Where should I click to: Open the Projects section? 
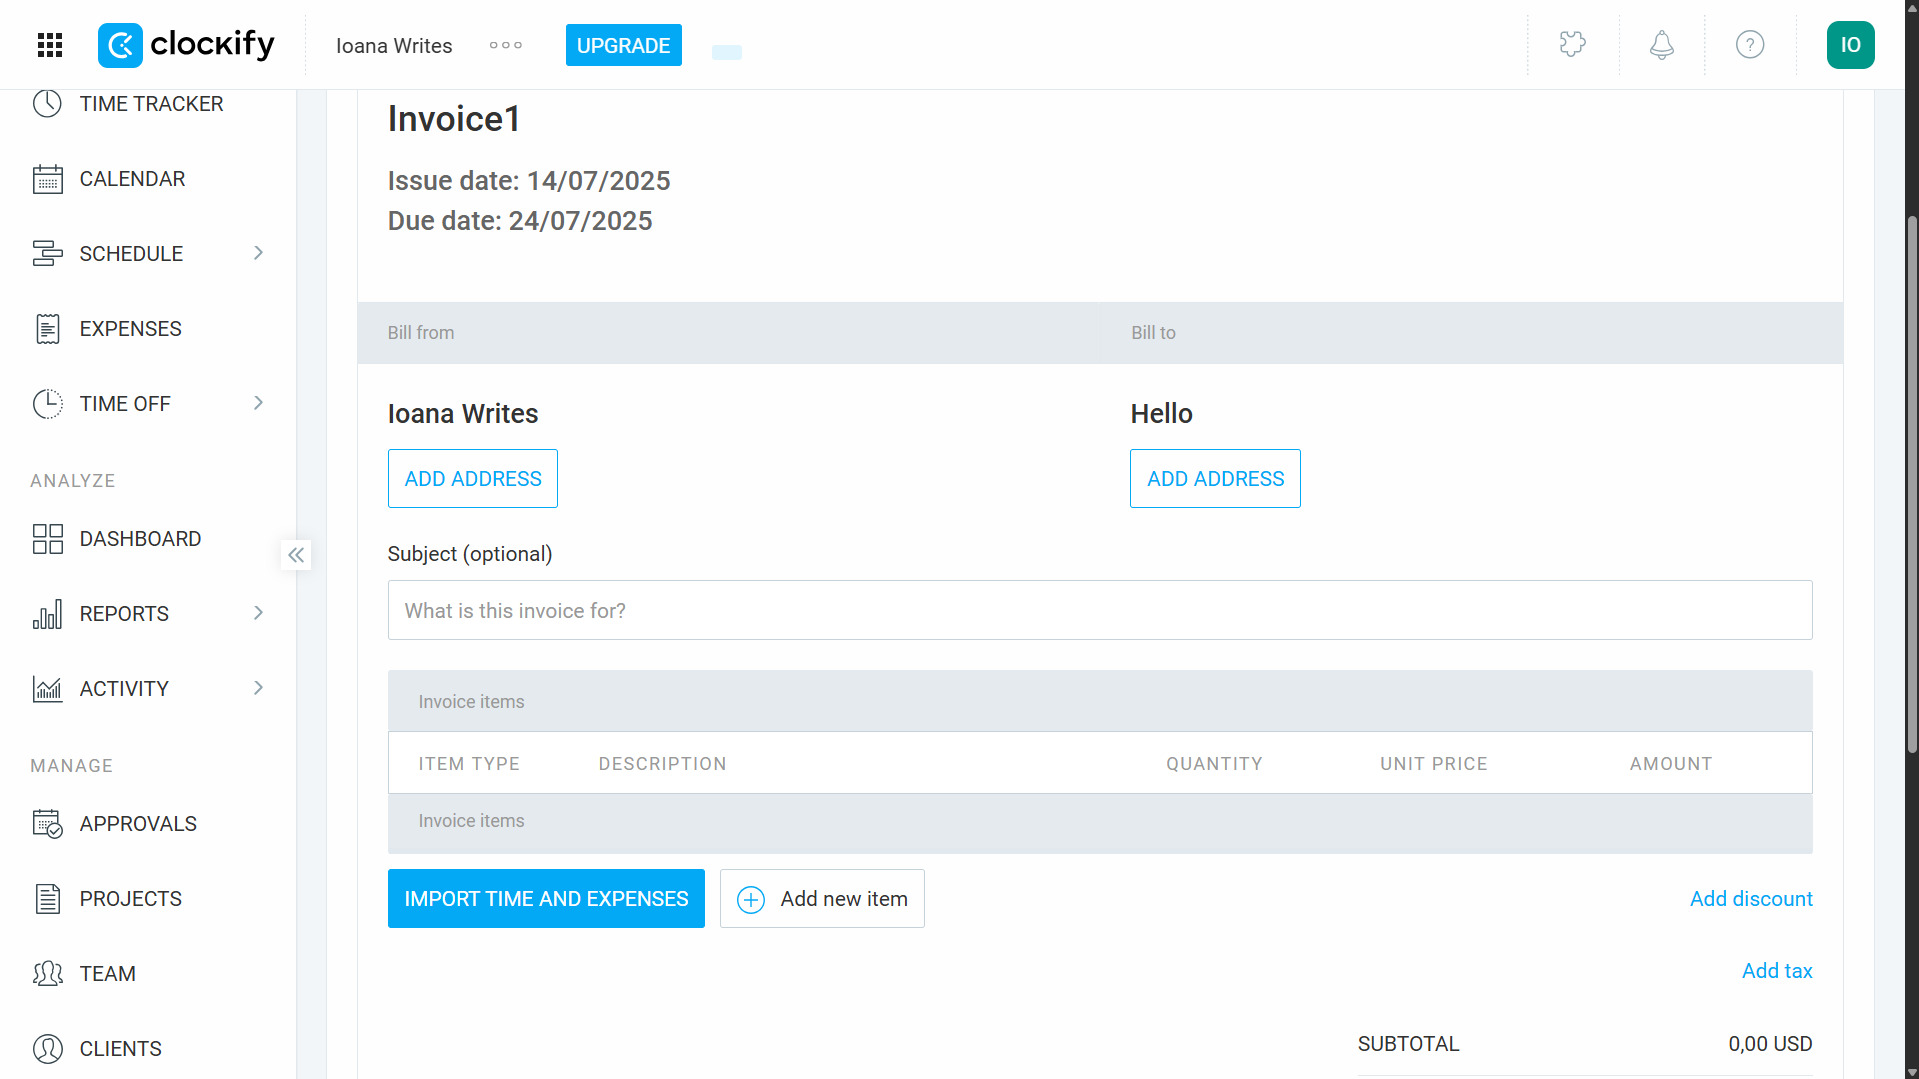(x=131, y=898)
